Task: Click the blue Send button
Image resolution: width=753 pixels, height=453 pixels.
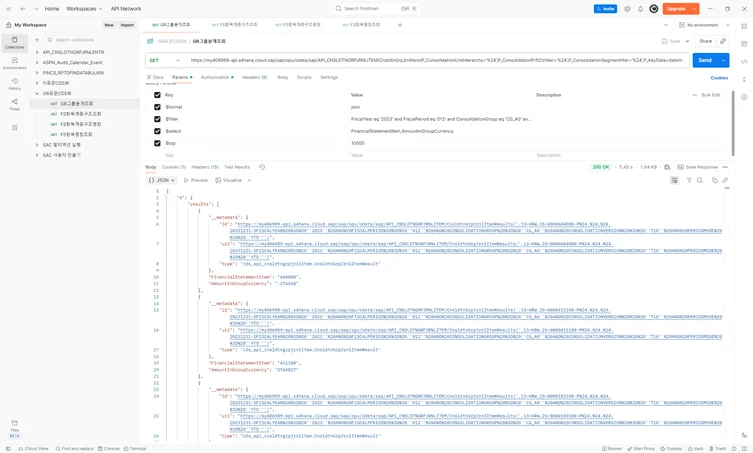Action: tap(705, 60)
